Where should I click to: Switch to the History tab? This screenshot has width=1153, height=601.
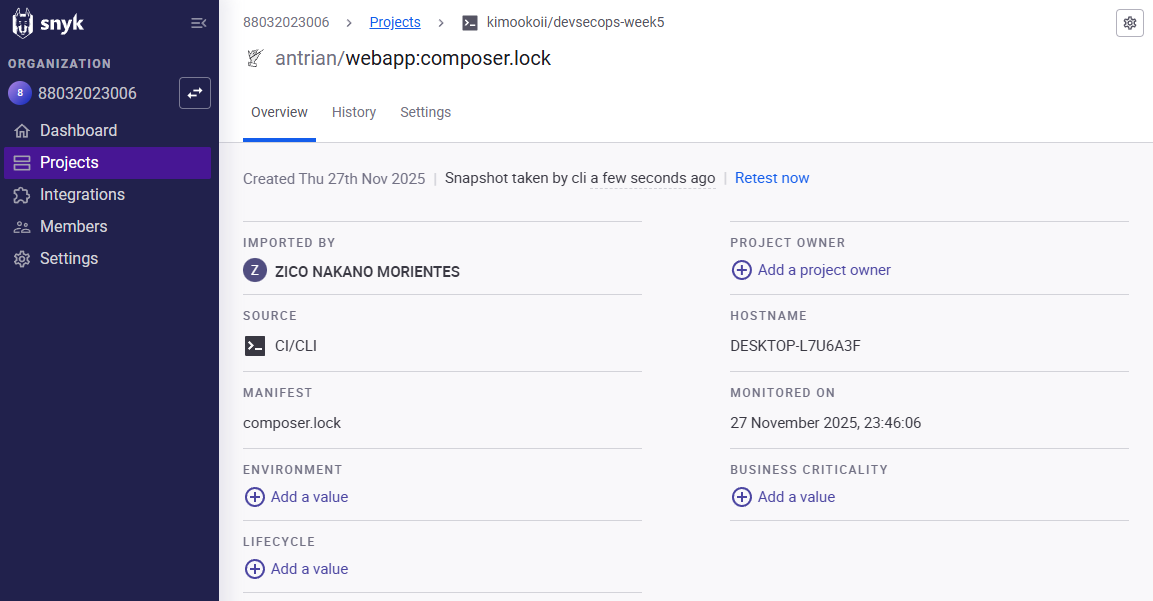pyautogui.click(x=354, y=112)
